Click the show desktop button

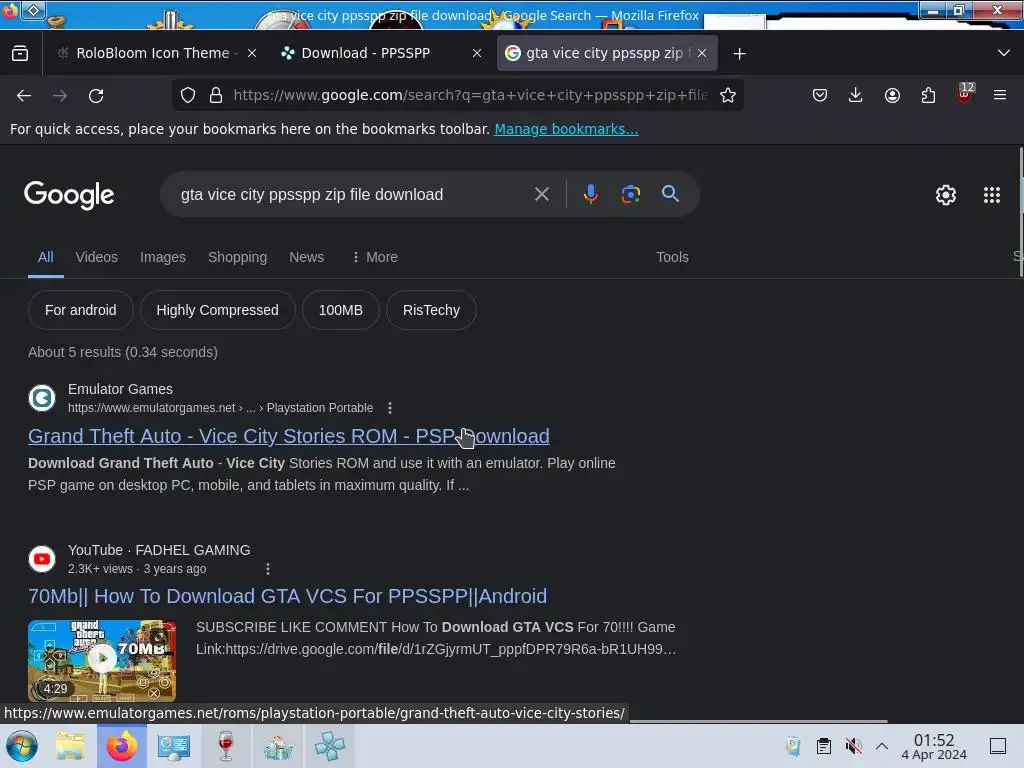point(998,746)
